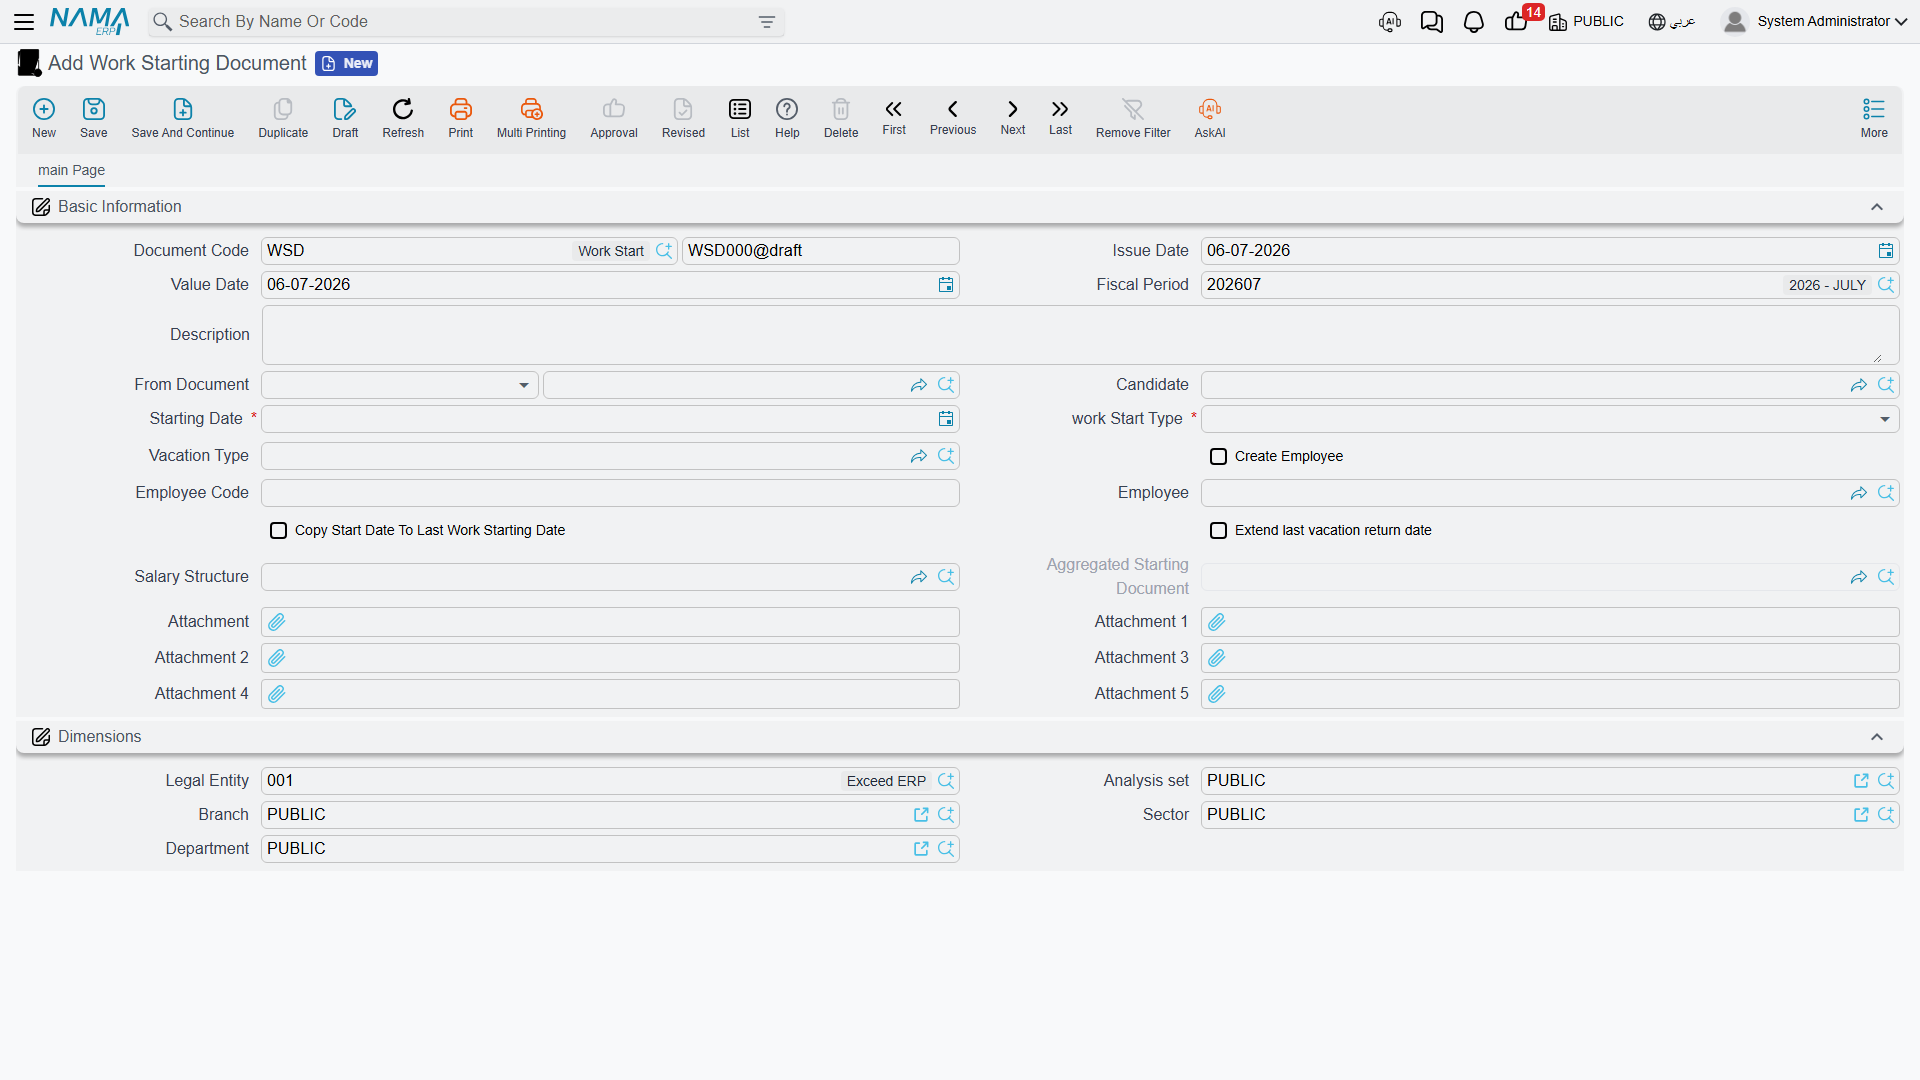The height and width of the screenshot is (1080, 1920).
Task: Click the New toolbar icon
Action: coord(44,118)
